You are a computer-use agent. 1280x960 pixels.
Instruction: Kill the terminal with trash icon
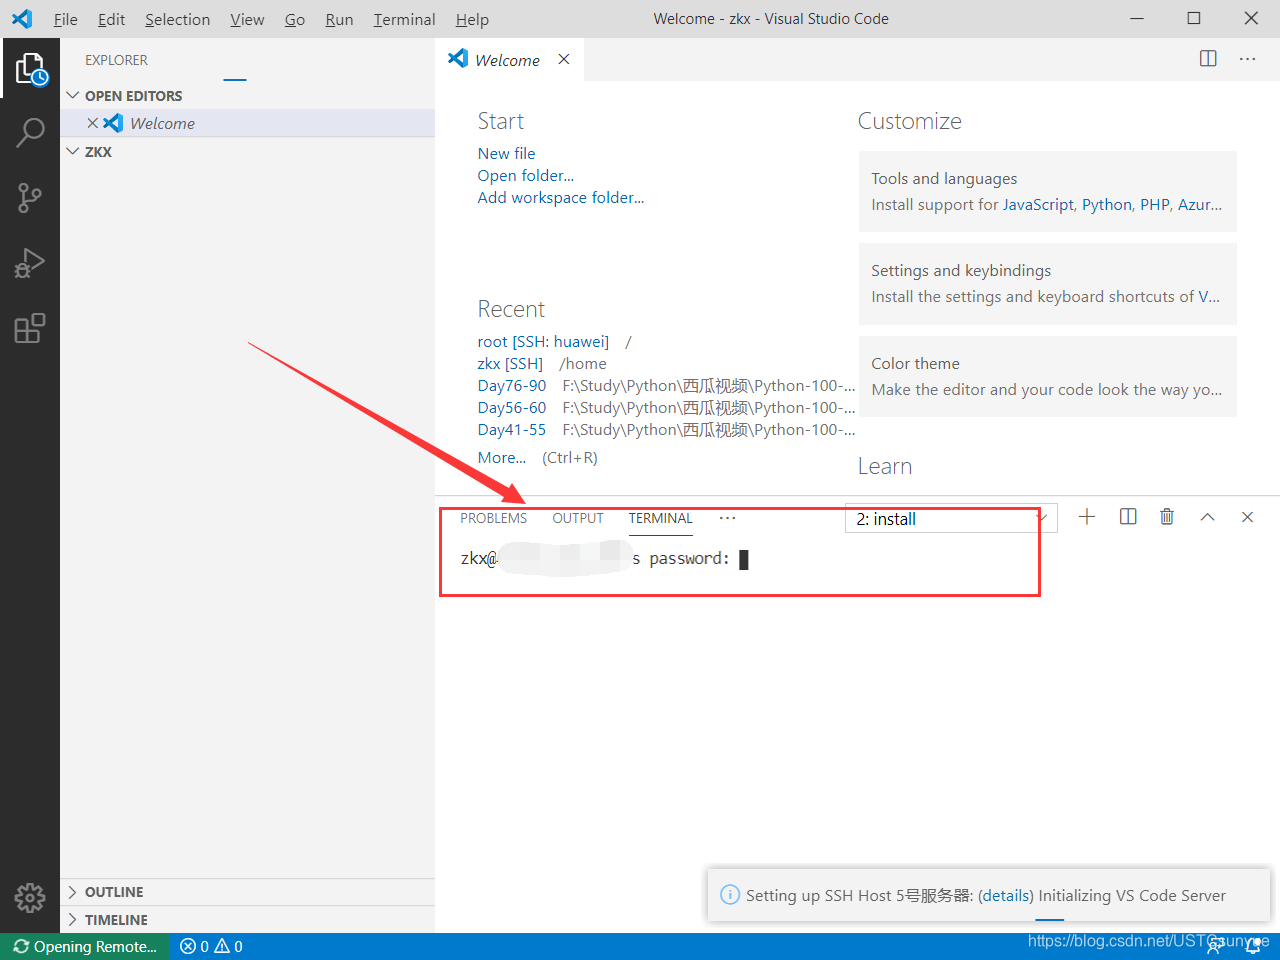pos(1167,517)
